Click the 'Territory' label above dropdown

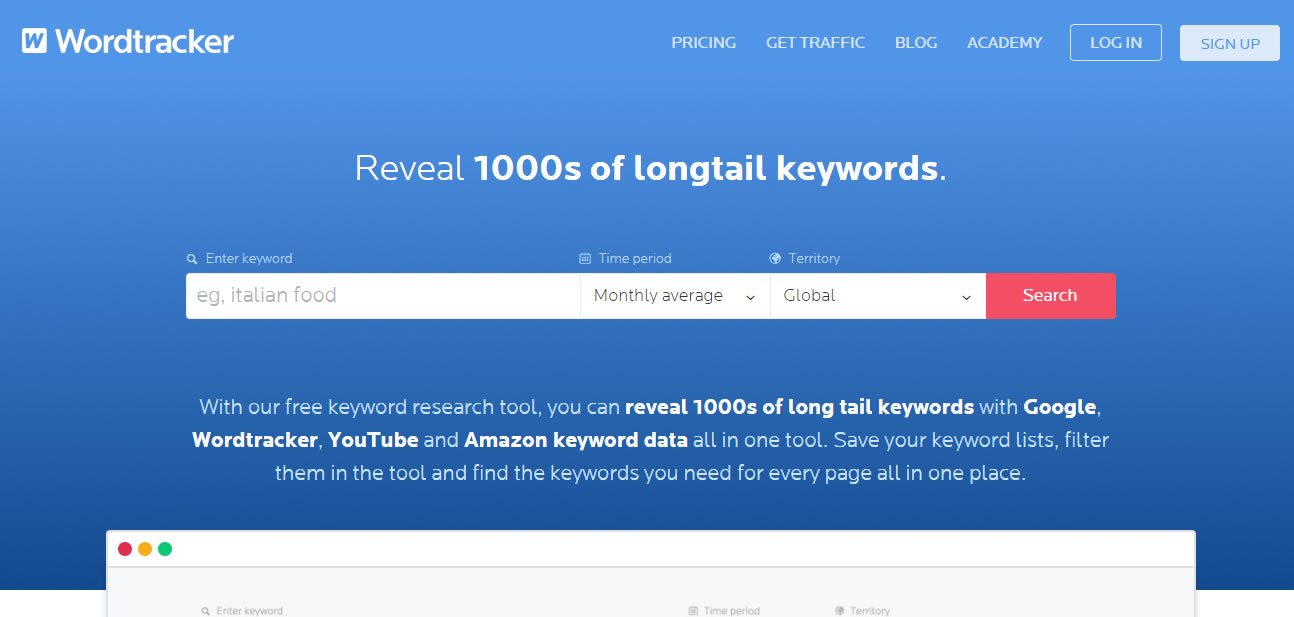click(814, 258)
